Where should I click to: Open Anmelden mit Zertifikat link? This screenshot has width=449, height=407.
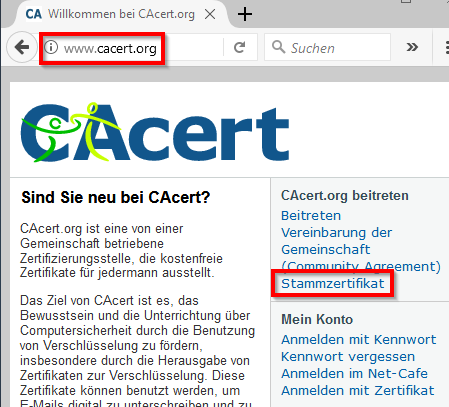(358, 391)
